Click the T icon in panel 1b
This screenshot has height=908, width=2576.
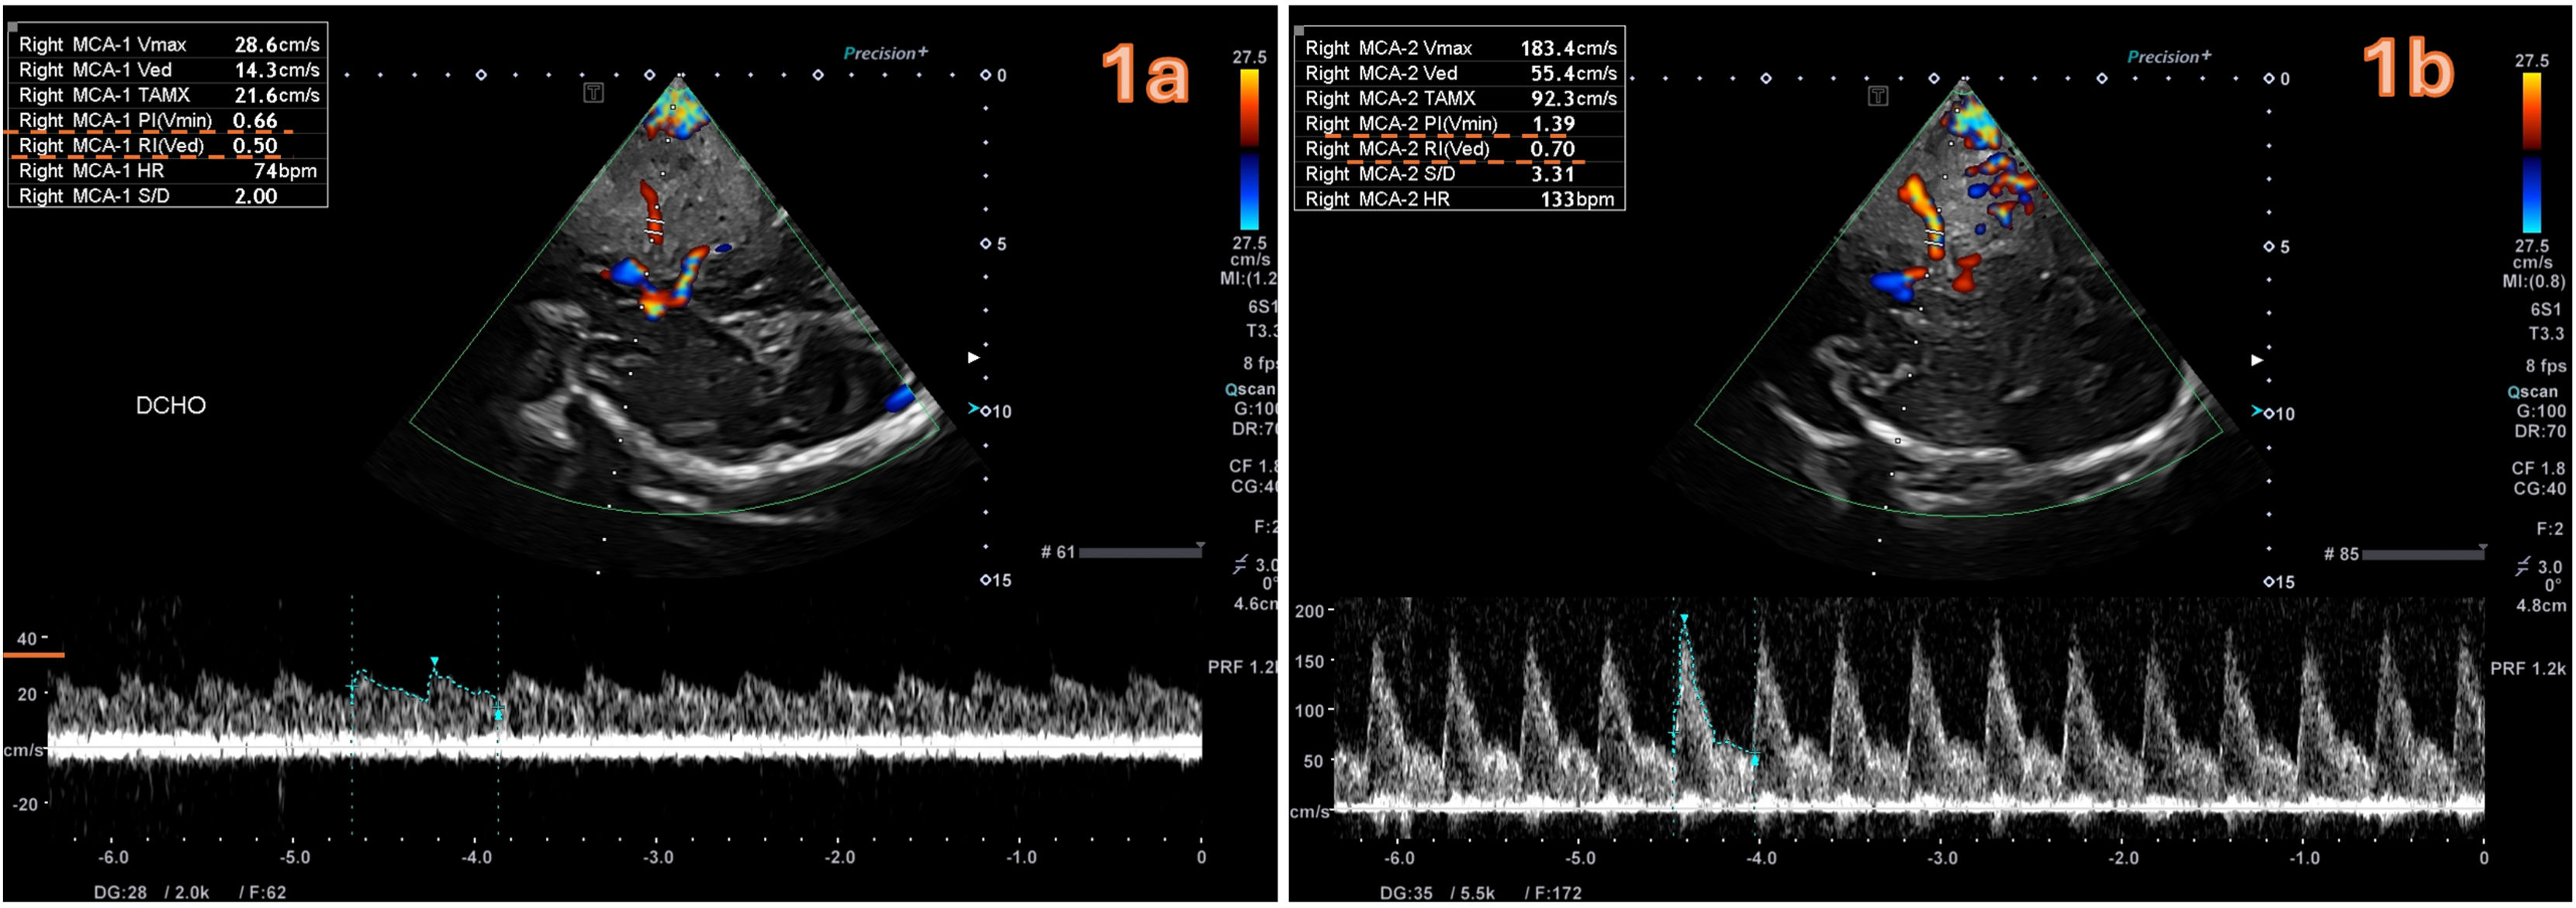1878,96
